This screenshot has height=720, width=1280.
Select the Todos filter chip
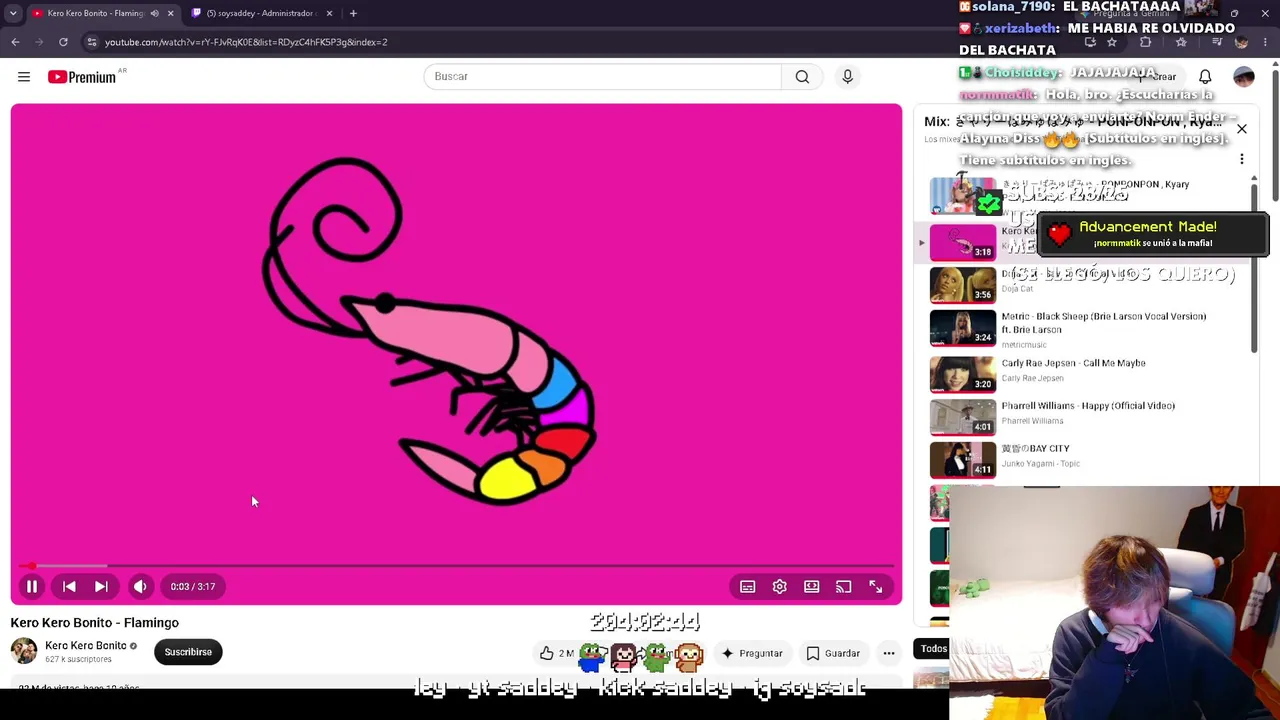934,649
